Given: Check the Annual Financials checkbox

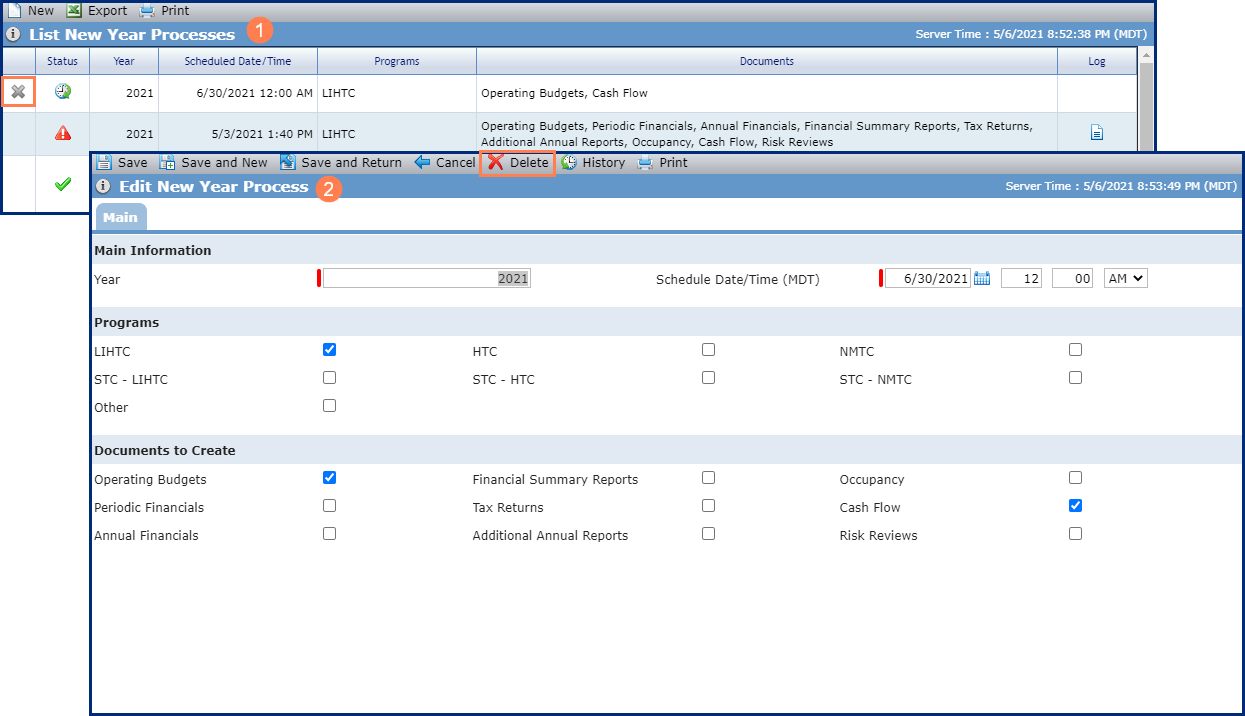Looking at the screenshot, I should click(330, 534).
